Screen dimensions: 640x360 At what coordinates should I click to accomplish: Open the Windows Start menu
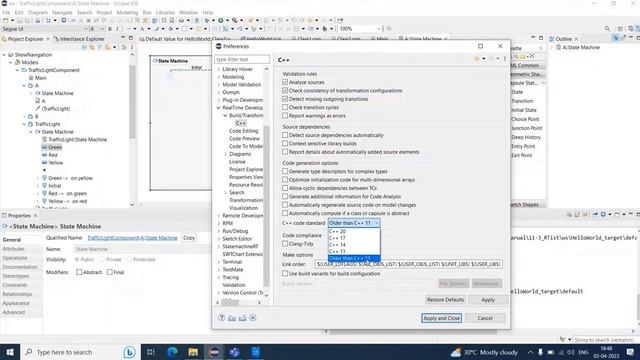point(10,352)
